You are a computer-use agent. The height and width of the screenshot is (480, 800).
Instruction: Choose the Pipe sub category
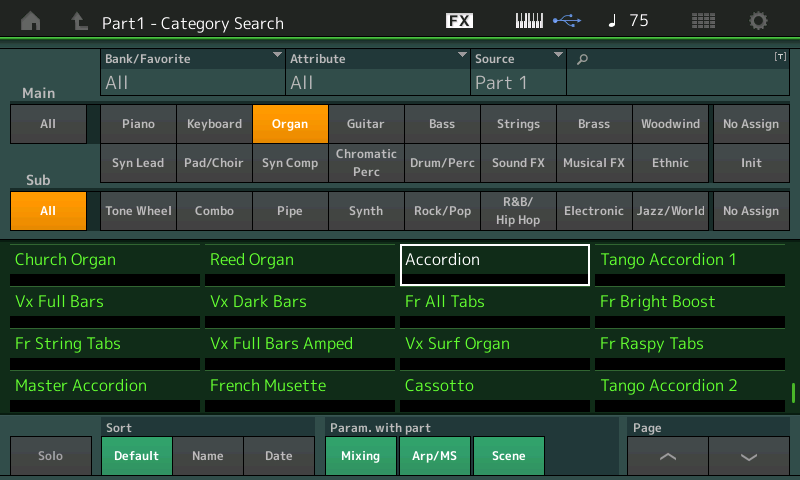290,211
